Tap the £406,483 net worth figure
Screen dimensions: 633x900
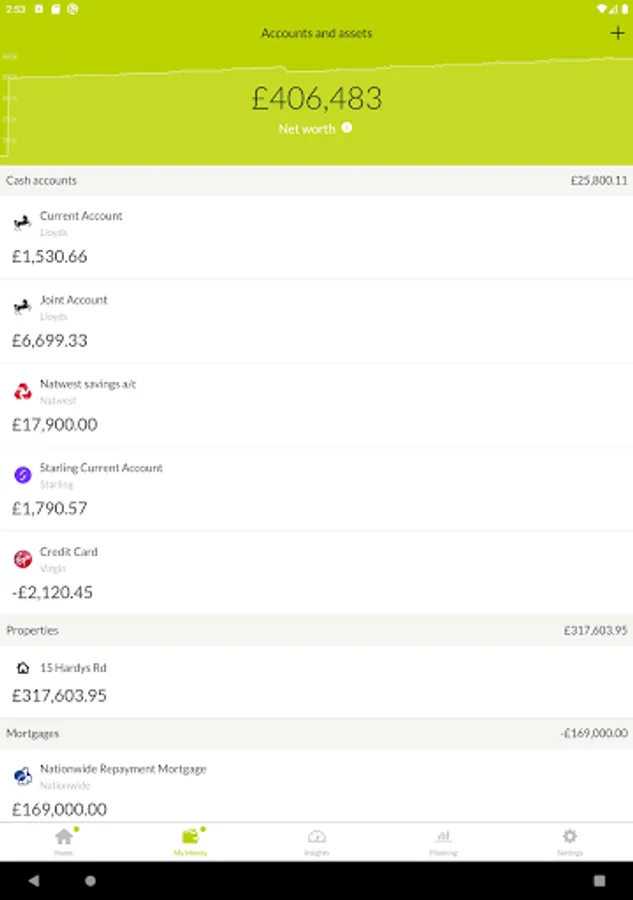(x=316, y=99)
